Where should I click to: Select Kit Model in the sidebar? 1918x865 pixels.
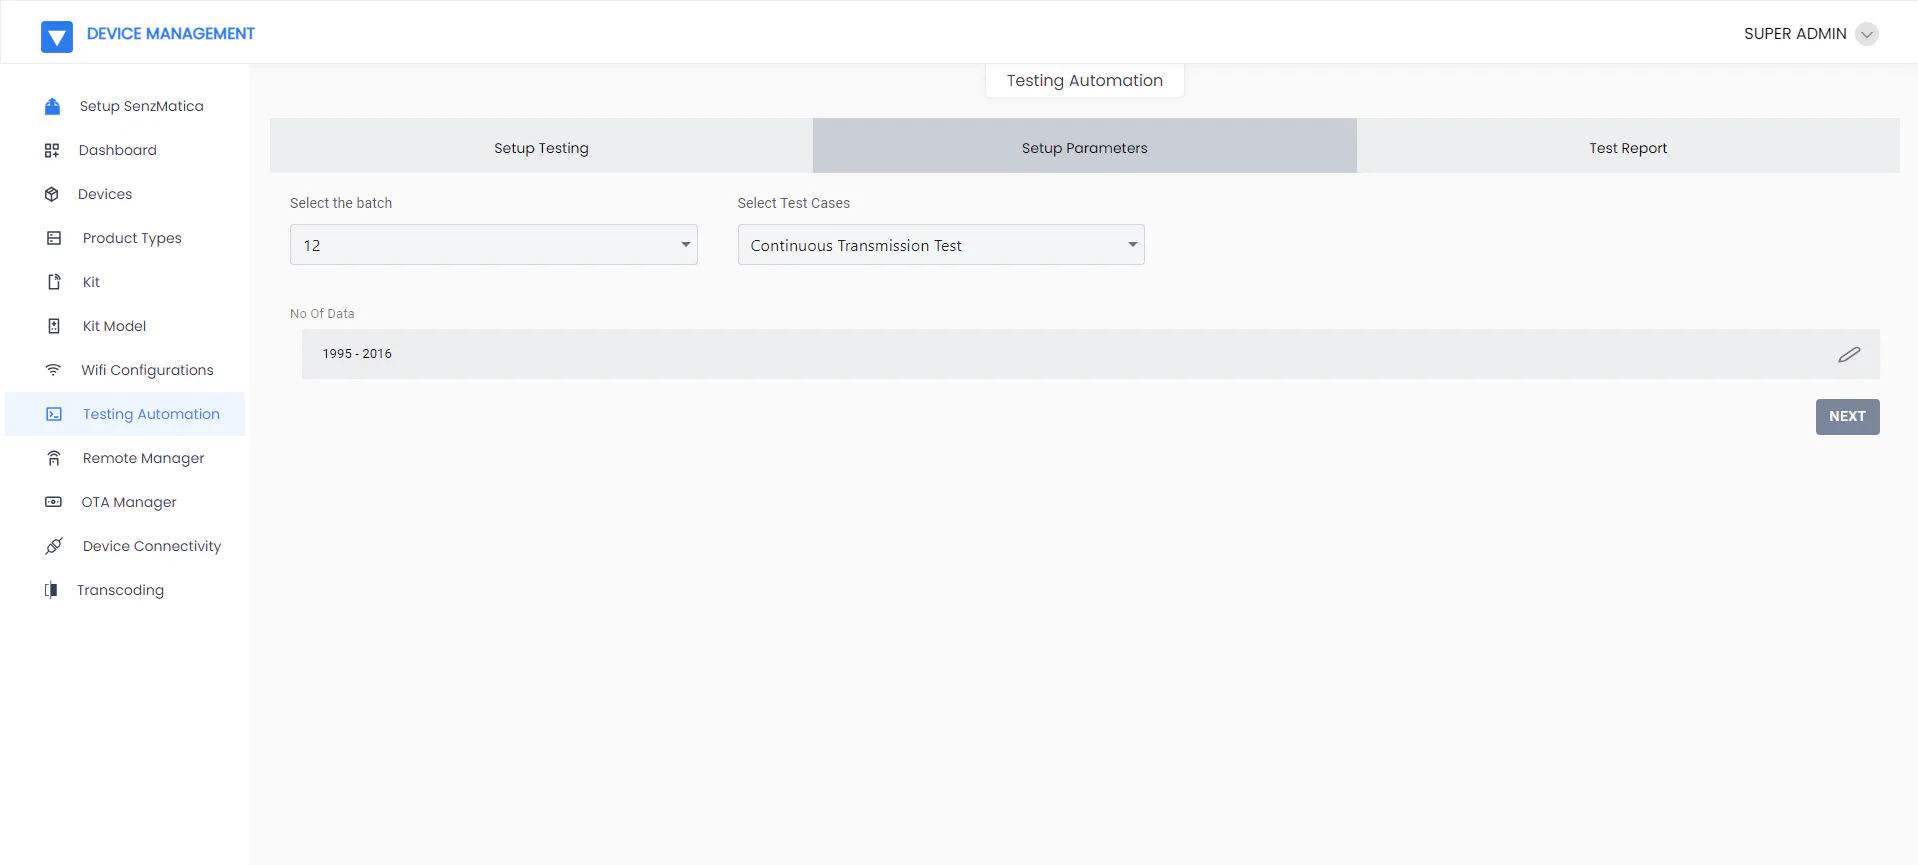pyautogui.click(x=125, y=326)
